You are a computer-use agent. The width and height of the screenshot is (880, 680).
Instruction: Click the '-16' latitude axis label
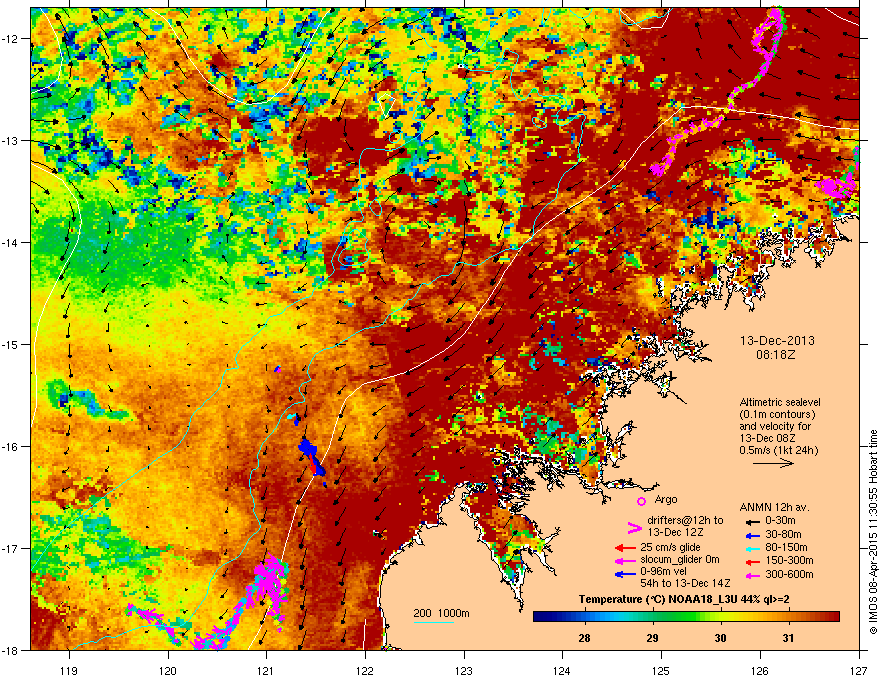pos(11,447)
